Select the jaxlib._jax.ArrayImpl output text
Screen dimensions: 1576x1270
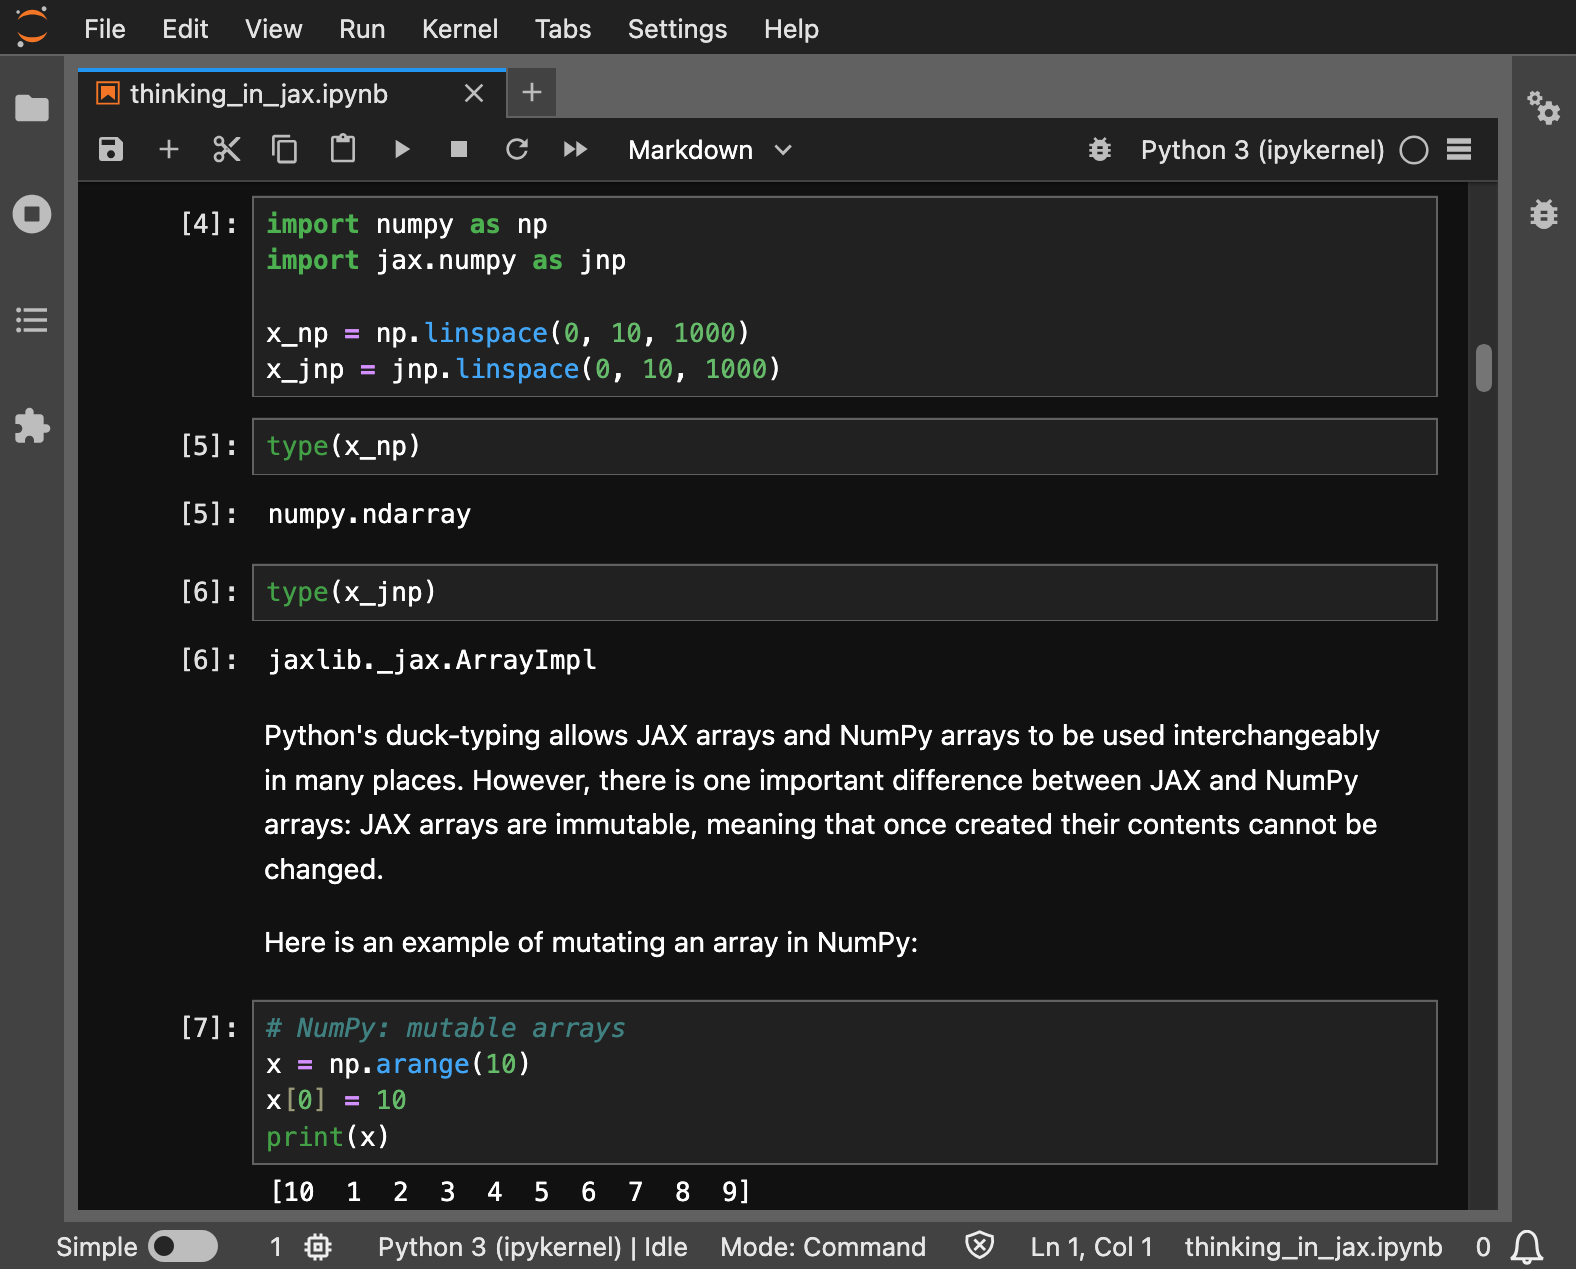[x=432, y=660]
